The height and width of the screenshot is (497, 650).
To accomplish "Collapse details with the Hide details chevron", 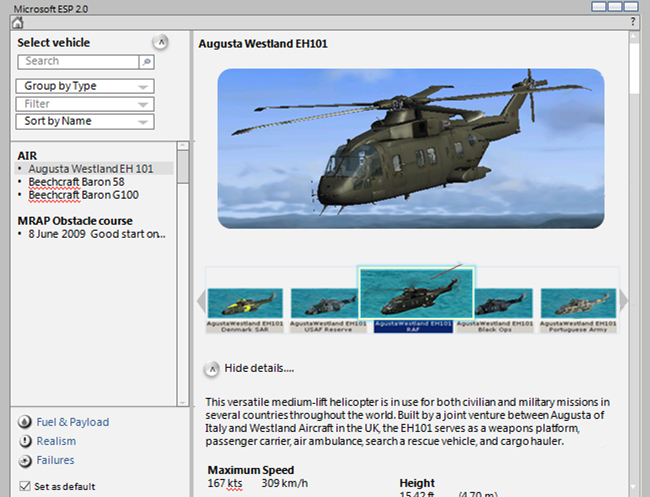I will 212,368.
